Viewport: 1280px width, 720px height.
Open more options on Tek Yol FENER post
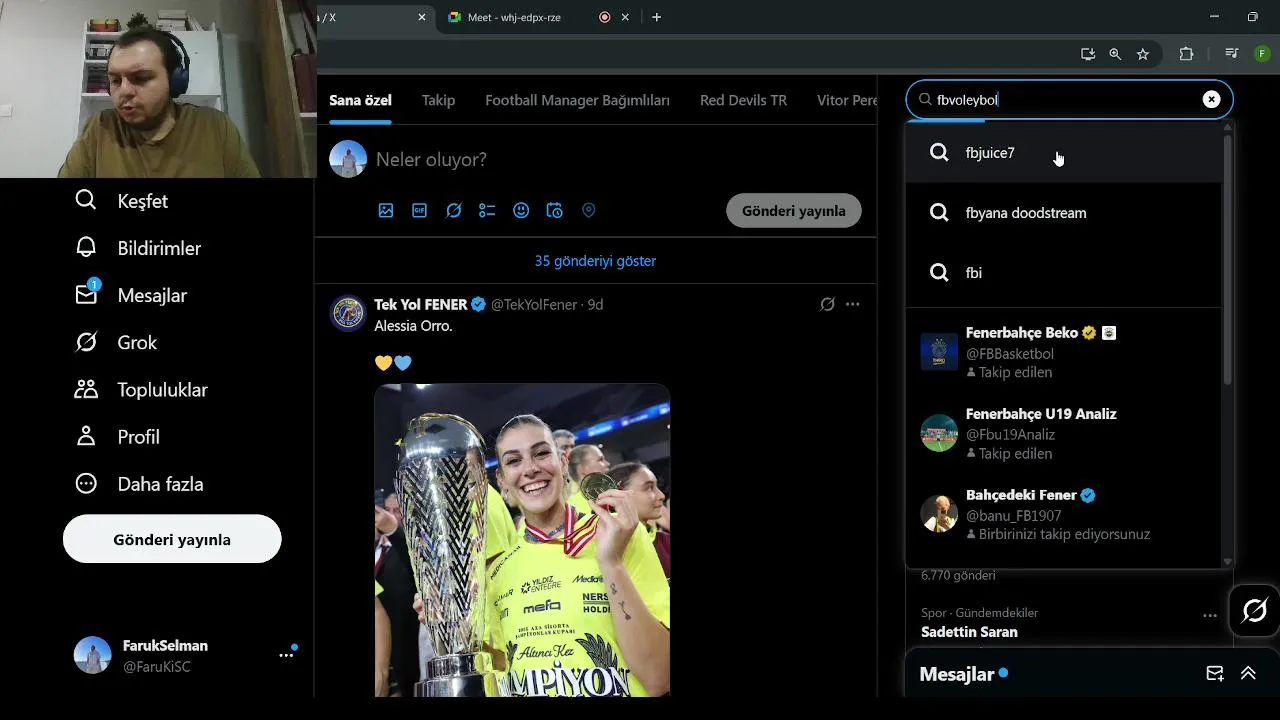pos(852,304)
